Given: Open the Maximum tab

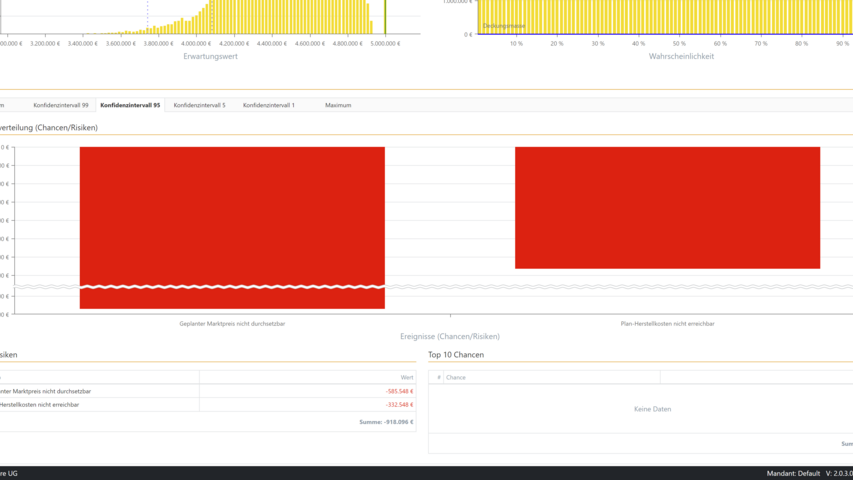Looking at the screenshot, I should (x=338, y=105).
